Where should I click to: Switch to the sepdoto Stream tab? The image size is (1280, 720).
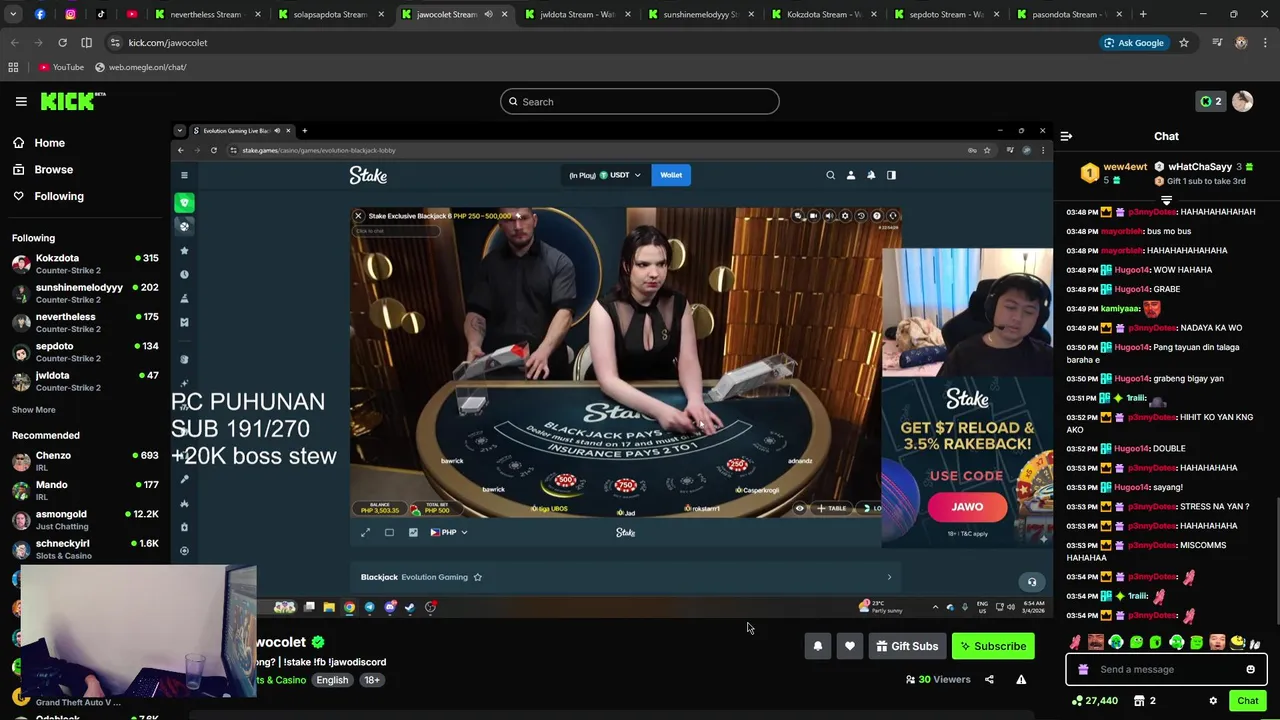coord(945,14)
